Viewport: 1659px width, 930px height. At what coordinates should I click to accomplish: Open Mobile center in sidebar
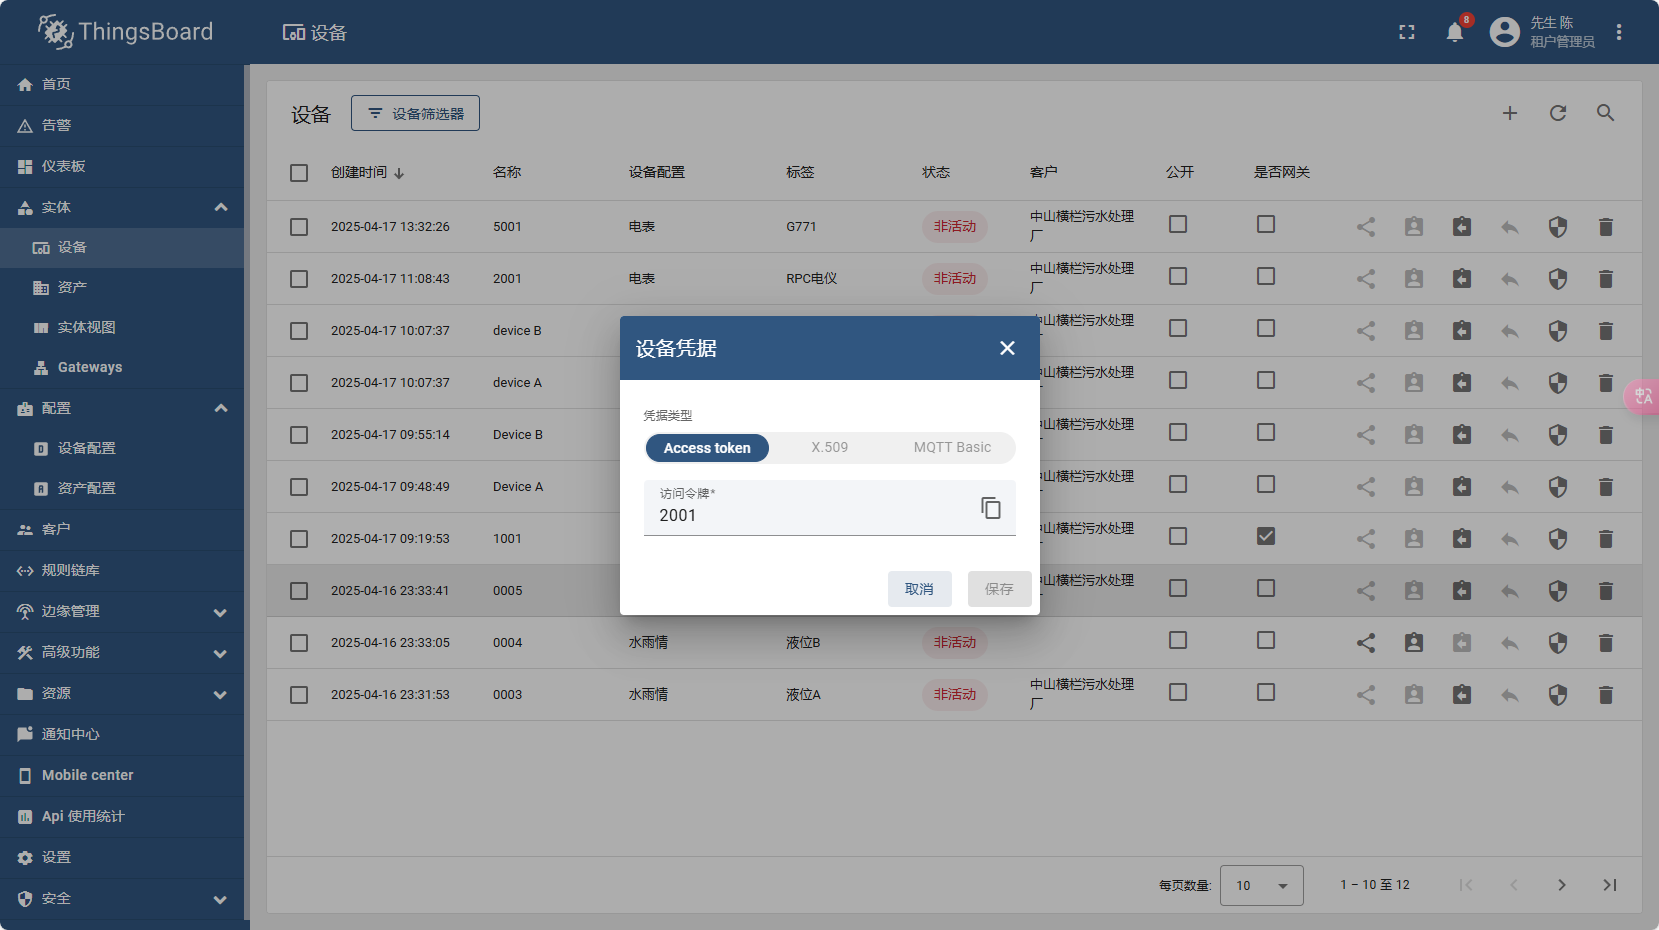click(x=122, y=775)
